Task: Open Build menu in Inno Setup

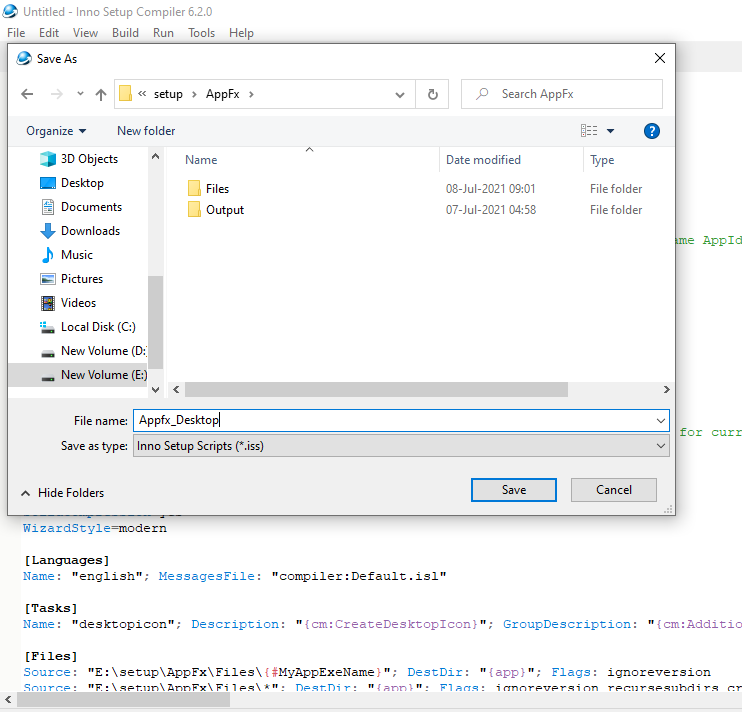Action: (x=125, y=33)
